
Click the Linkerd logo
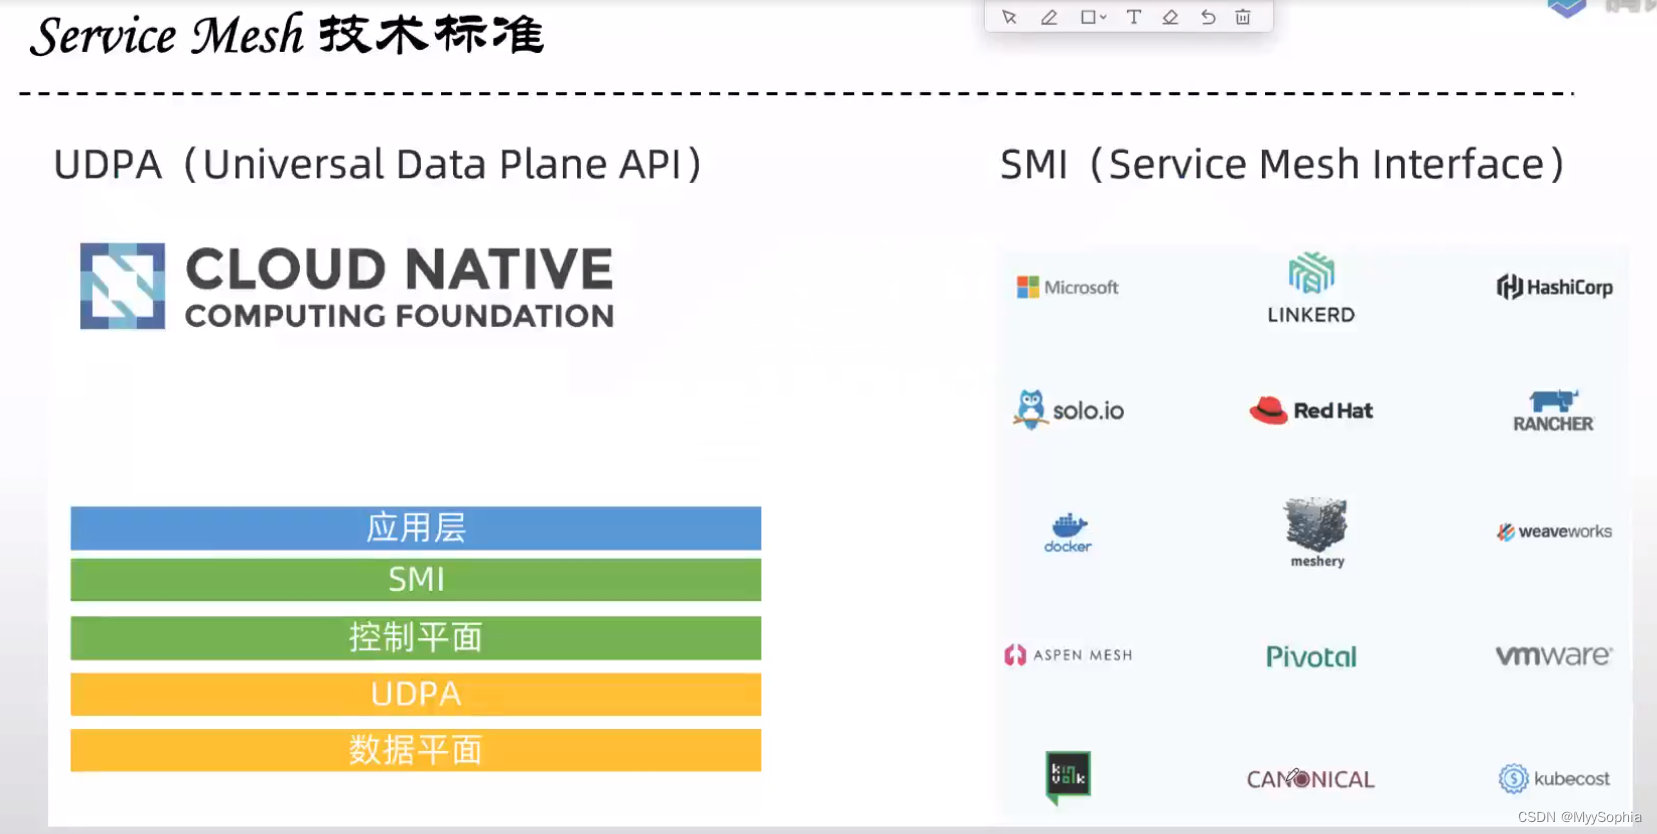[x=1311, y=288]
